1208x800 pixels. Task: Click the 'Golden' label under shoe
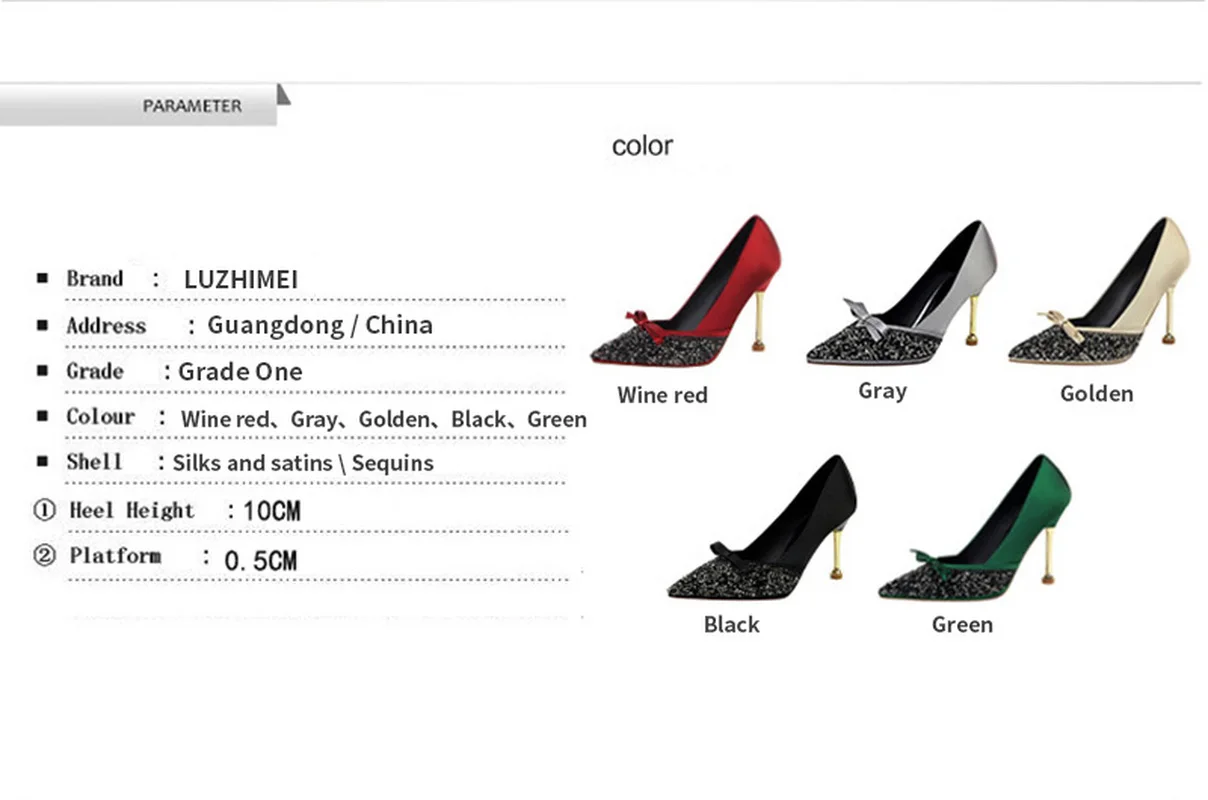(1097, 394)
